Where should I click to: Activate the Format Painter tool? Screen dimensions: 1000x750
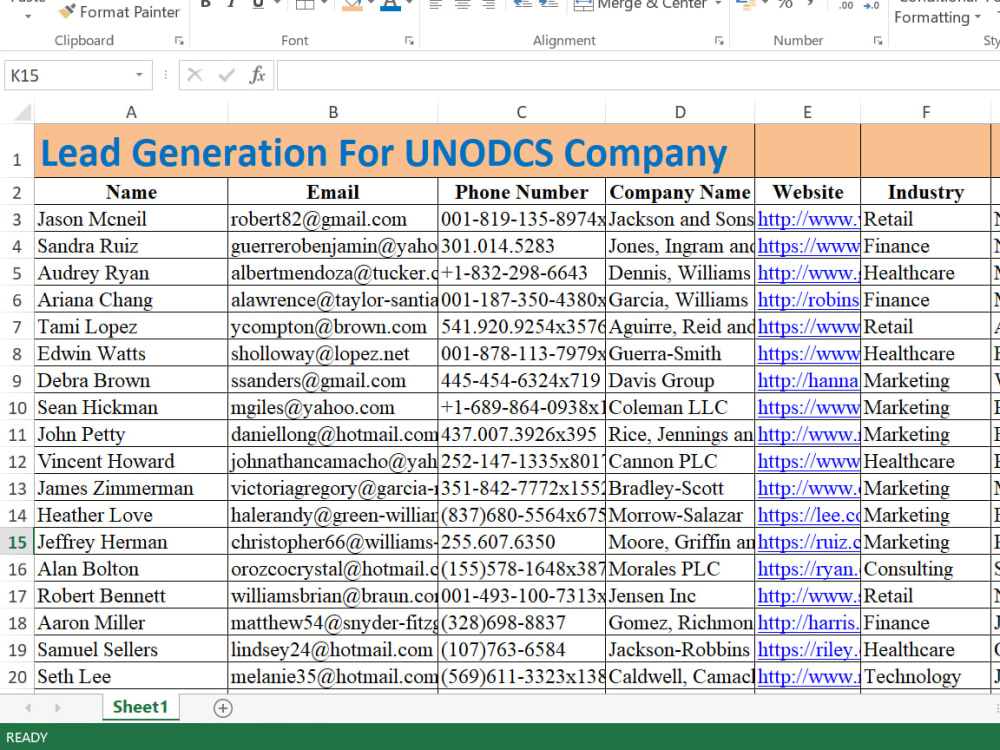click(120, 11)
